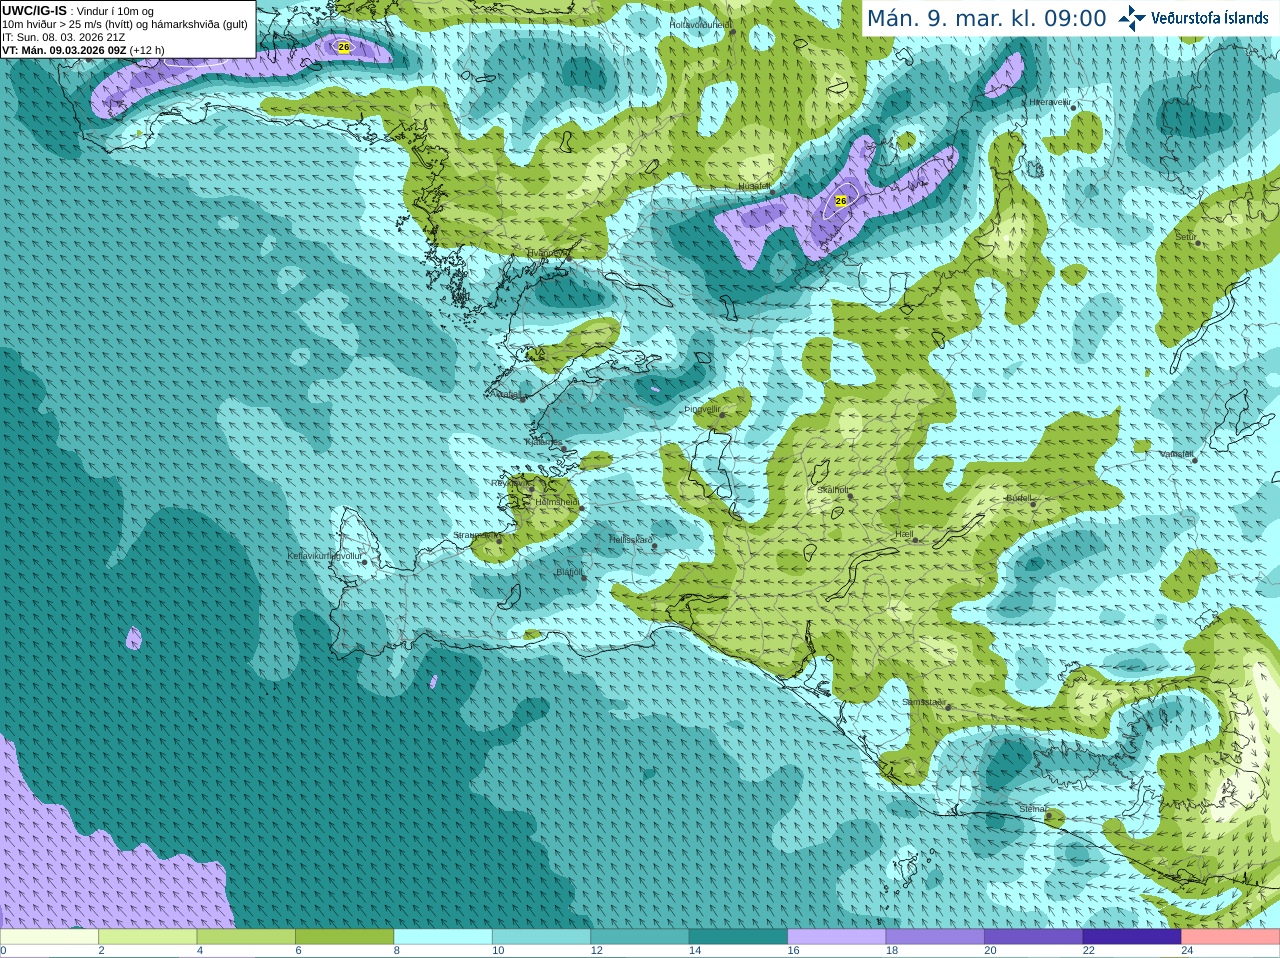Click the 2–4 m/s light green legend swatch
Screen dimensions: 1280x958
tap(147, 937)
